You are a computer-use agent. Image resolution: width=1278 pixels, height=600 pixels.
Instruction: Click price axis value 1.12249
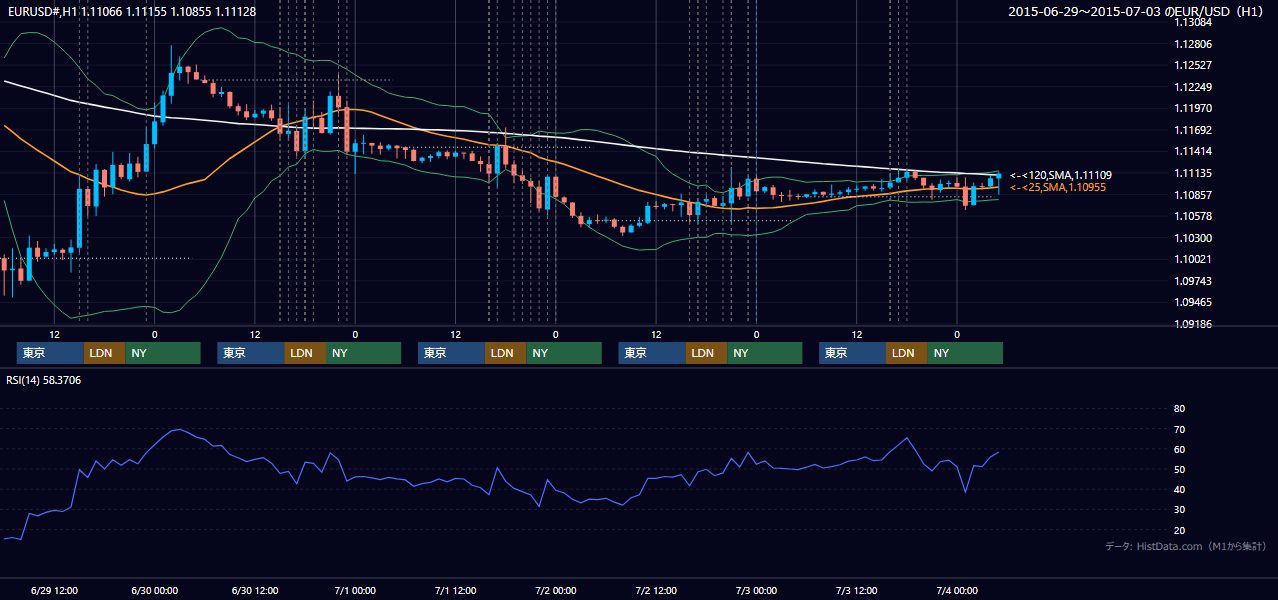[x=1192, y=87]
